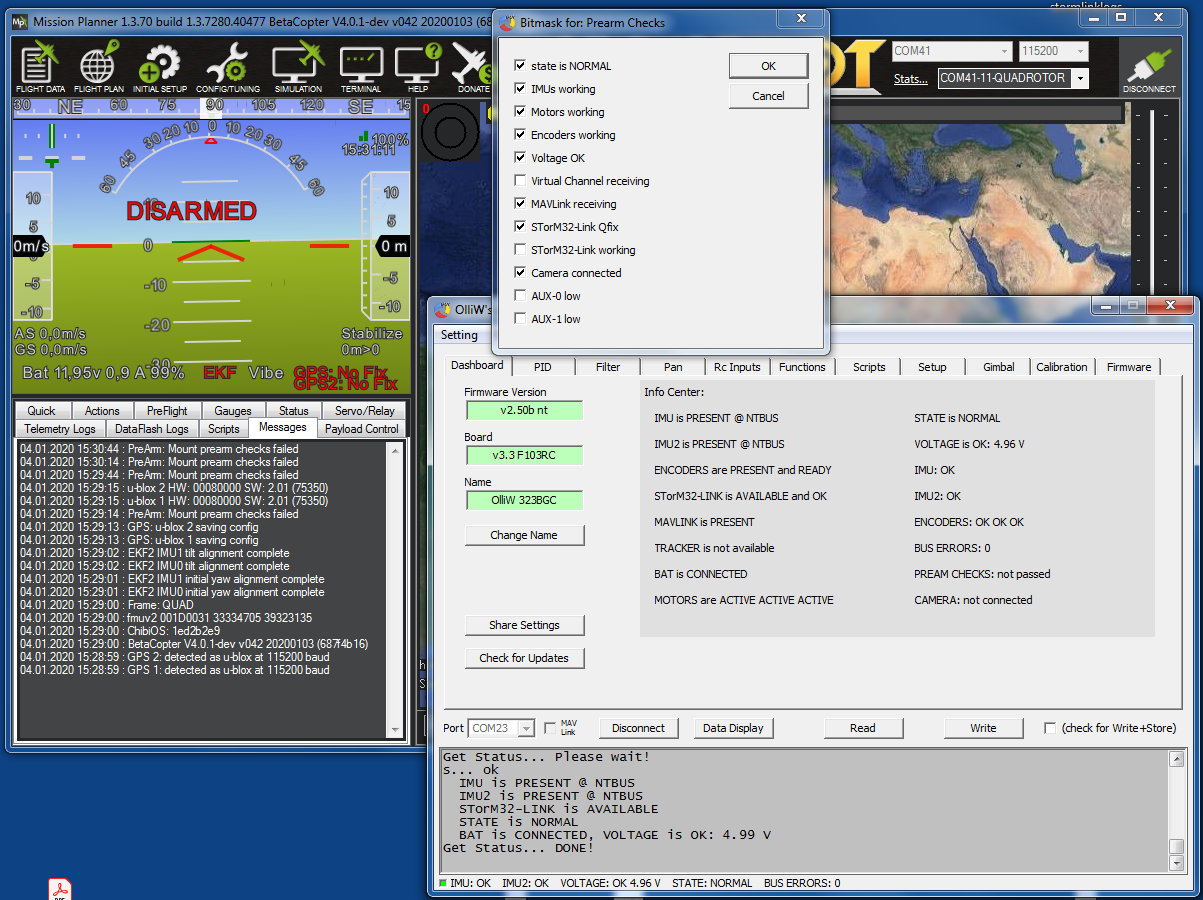Click the Check for Updates button
1203x900 pixels.
coord(524,658)
